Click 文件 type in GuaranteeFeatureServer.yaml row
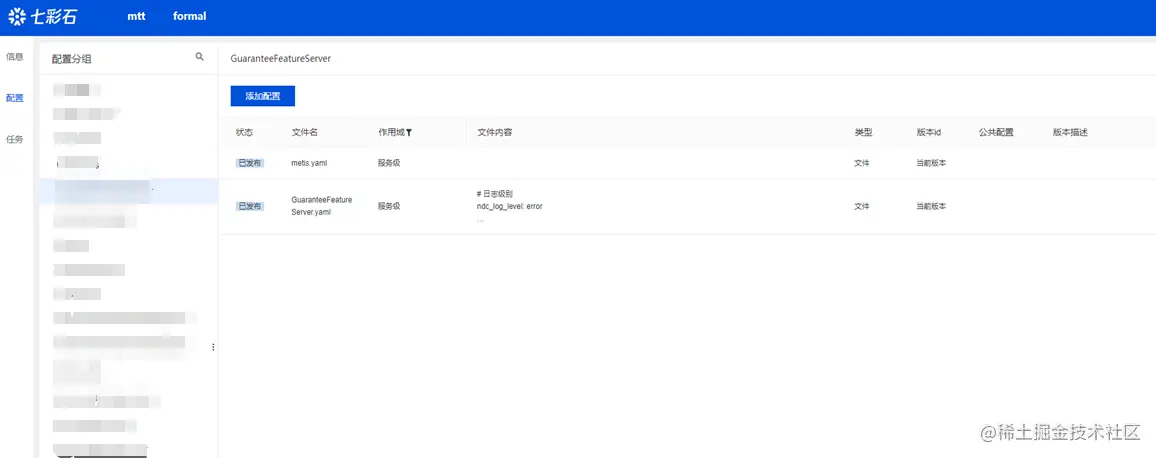Screen dimensions: 1156x458 click(862, 207)
